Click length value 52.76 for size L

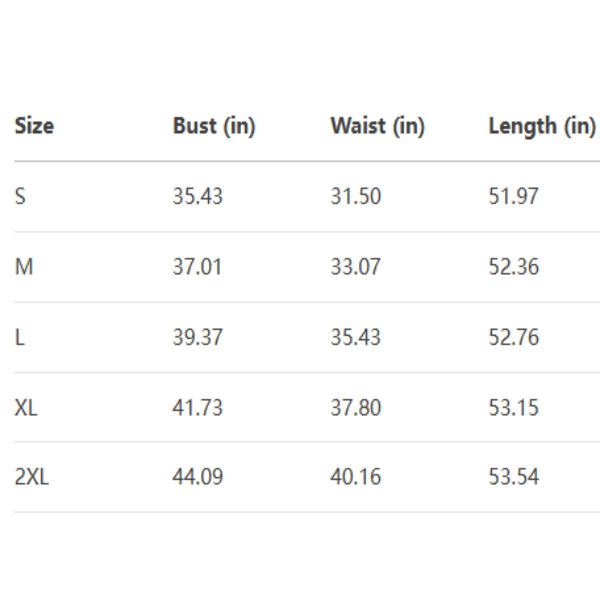pyautogui.click(x=513, y=337)
